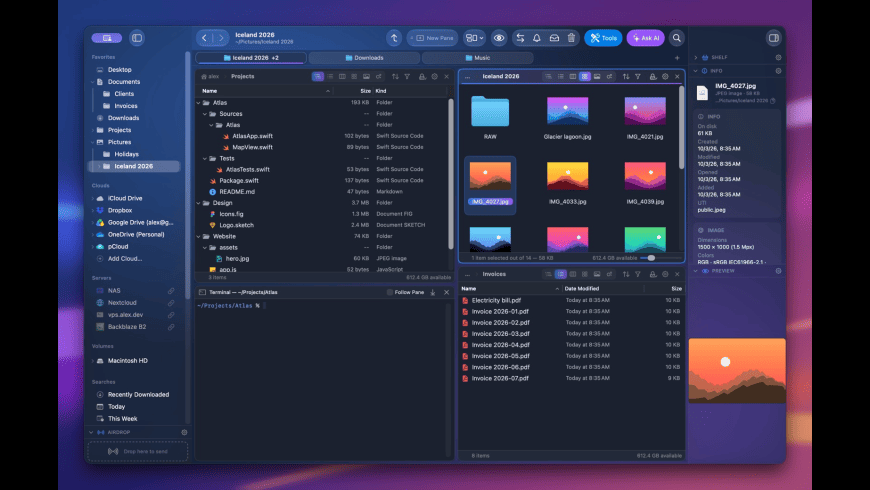870x490 pixels.
Task: Open AirDrop section gear settings
Action: point(184,432)
